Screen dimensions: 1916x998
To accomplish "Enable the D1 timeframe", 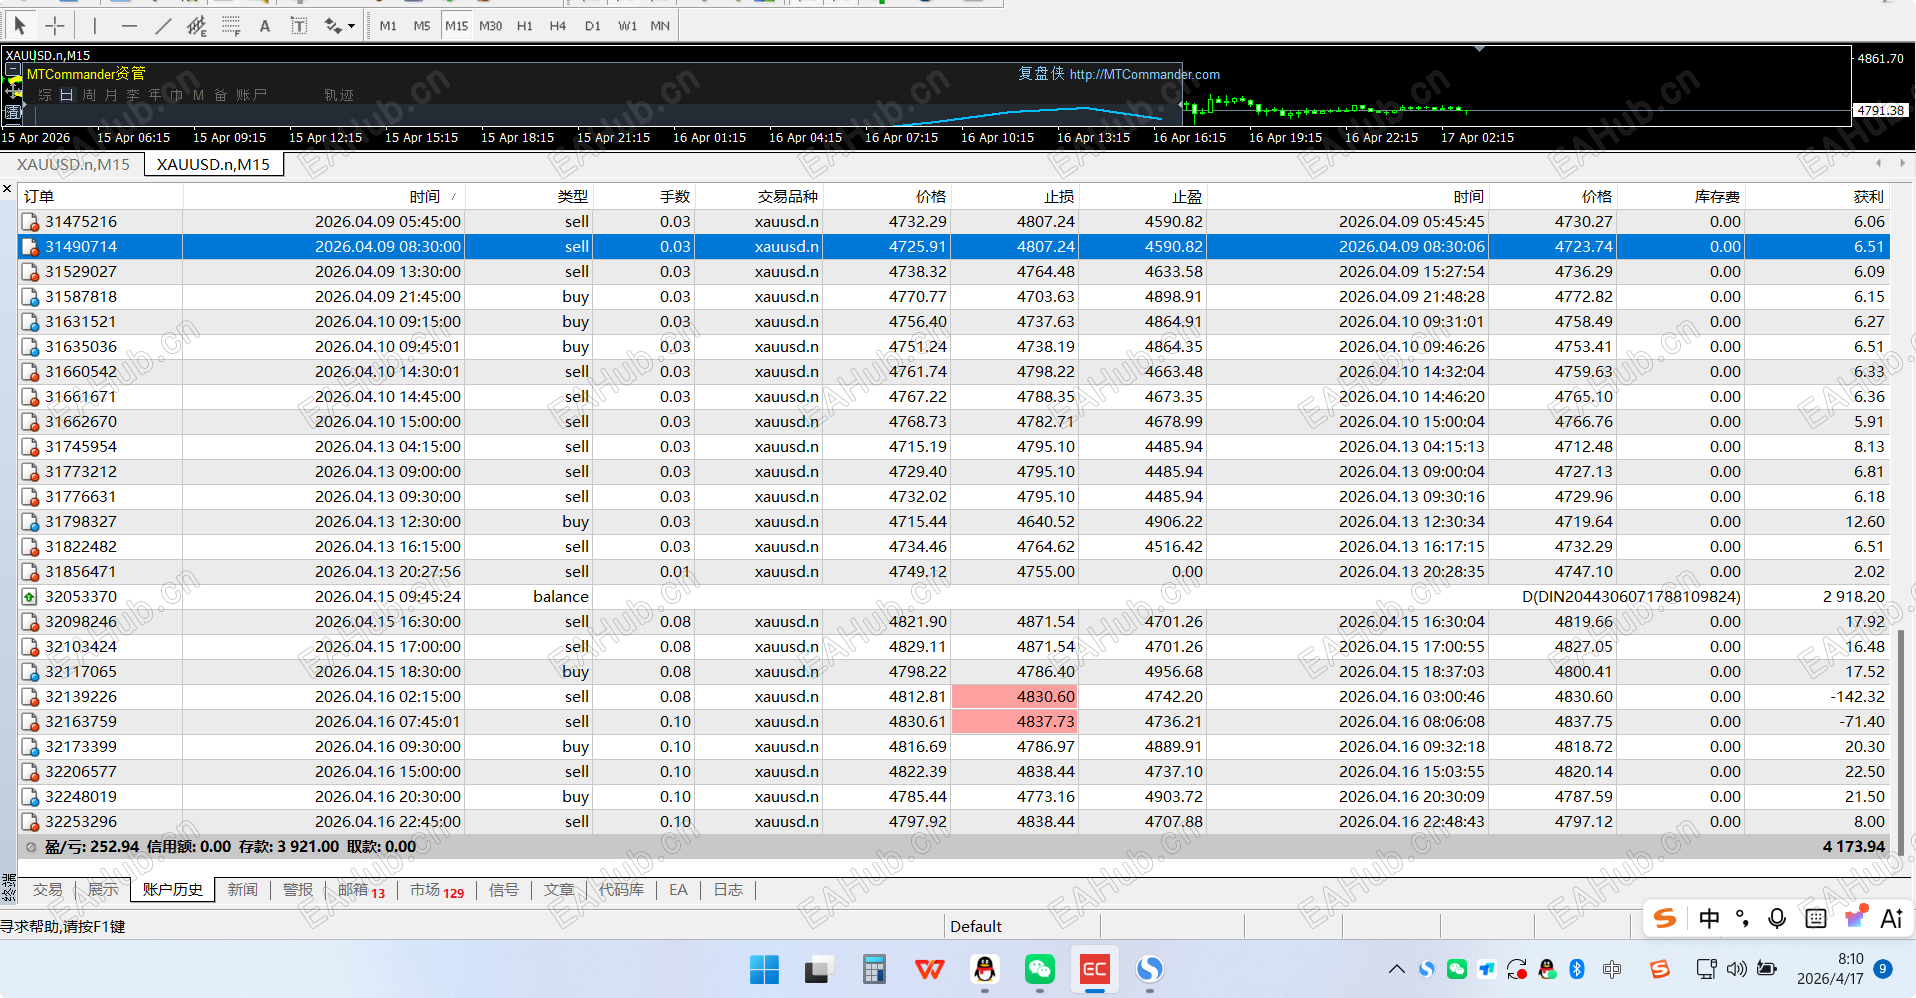I will [x=593, y=26].
